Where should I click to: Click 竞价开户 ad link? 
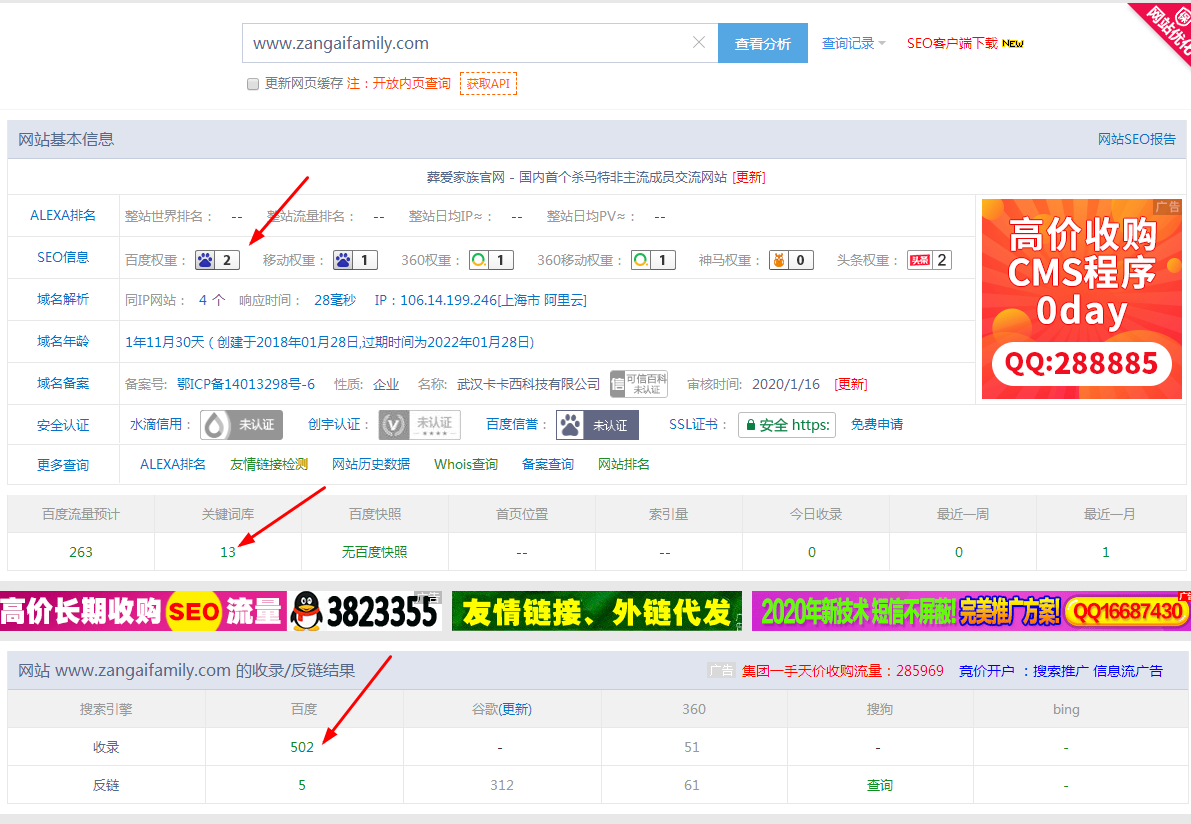pyautogui.click(x=986, y=671)
